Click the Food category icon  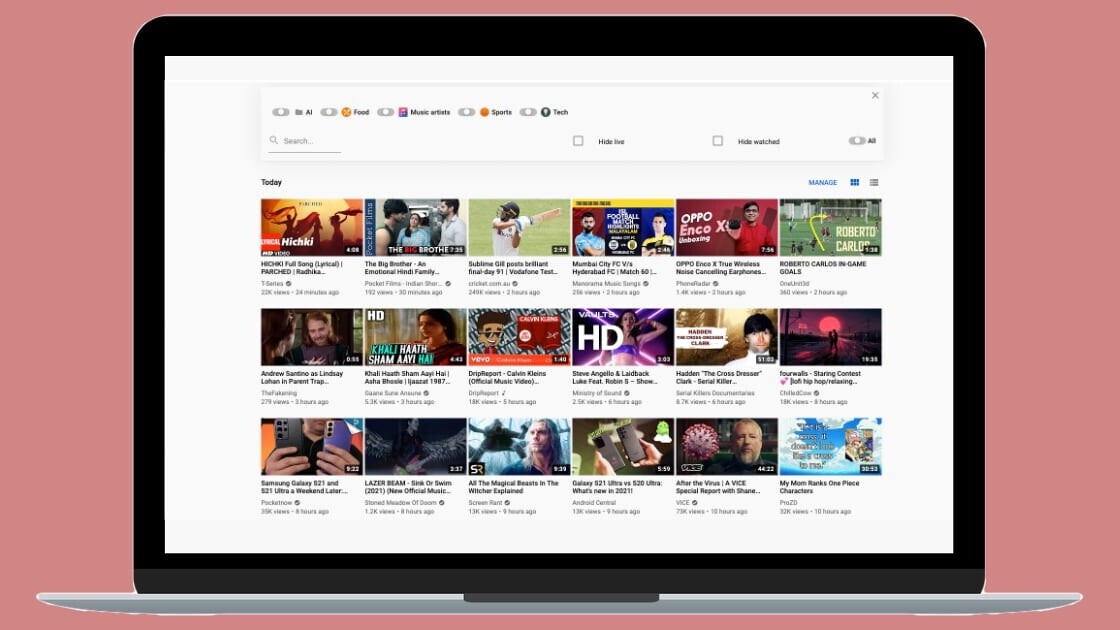point(346,112)
